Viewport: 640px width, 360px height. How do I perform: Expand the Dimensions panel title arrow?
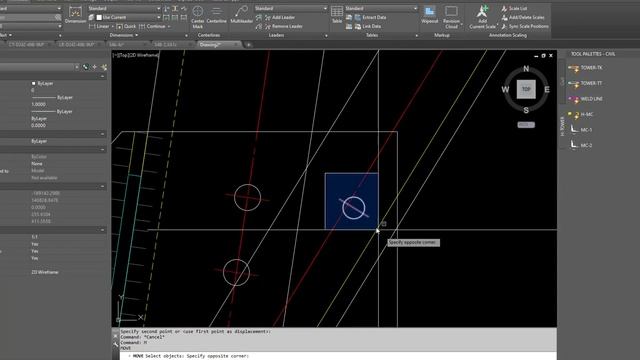click(x=136, y=36)
